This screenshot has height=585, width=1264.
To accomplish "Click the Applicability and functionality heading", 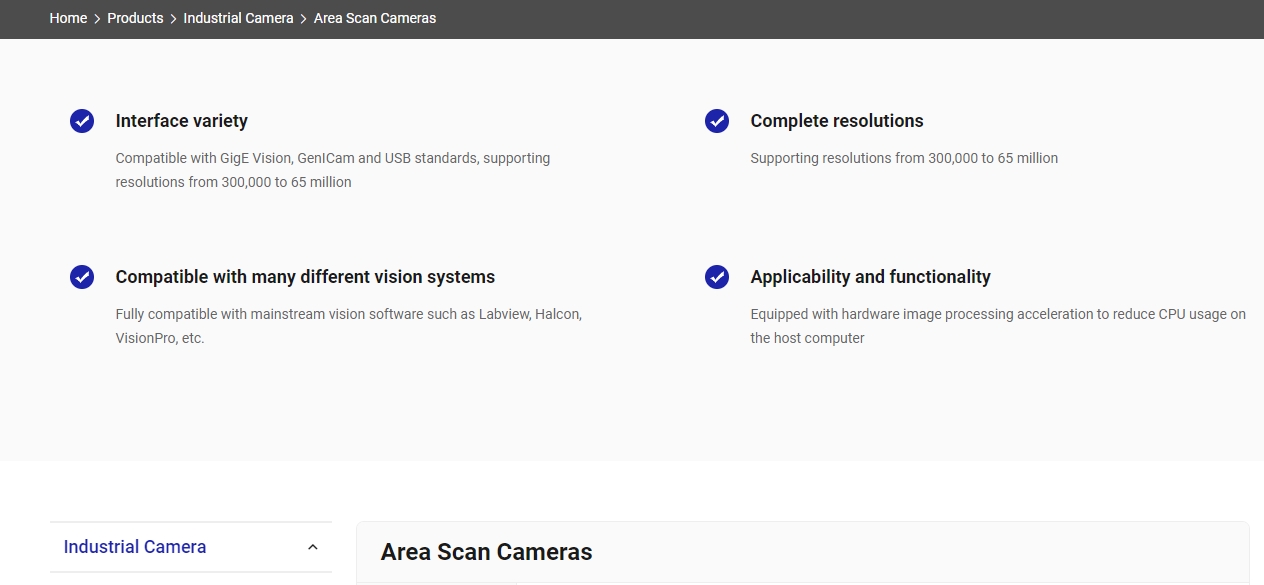I will coord(870,277).
